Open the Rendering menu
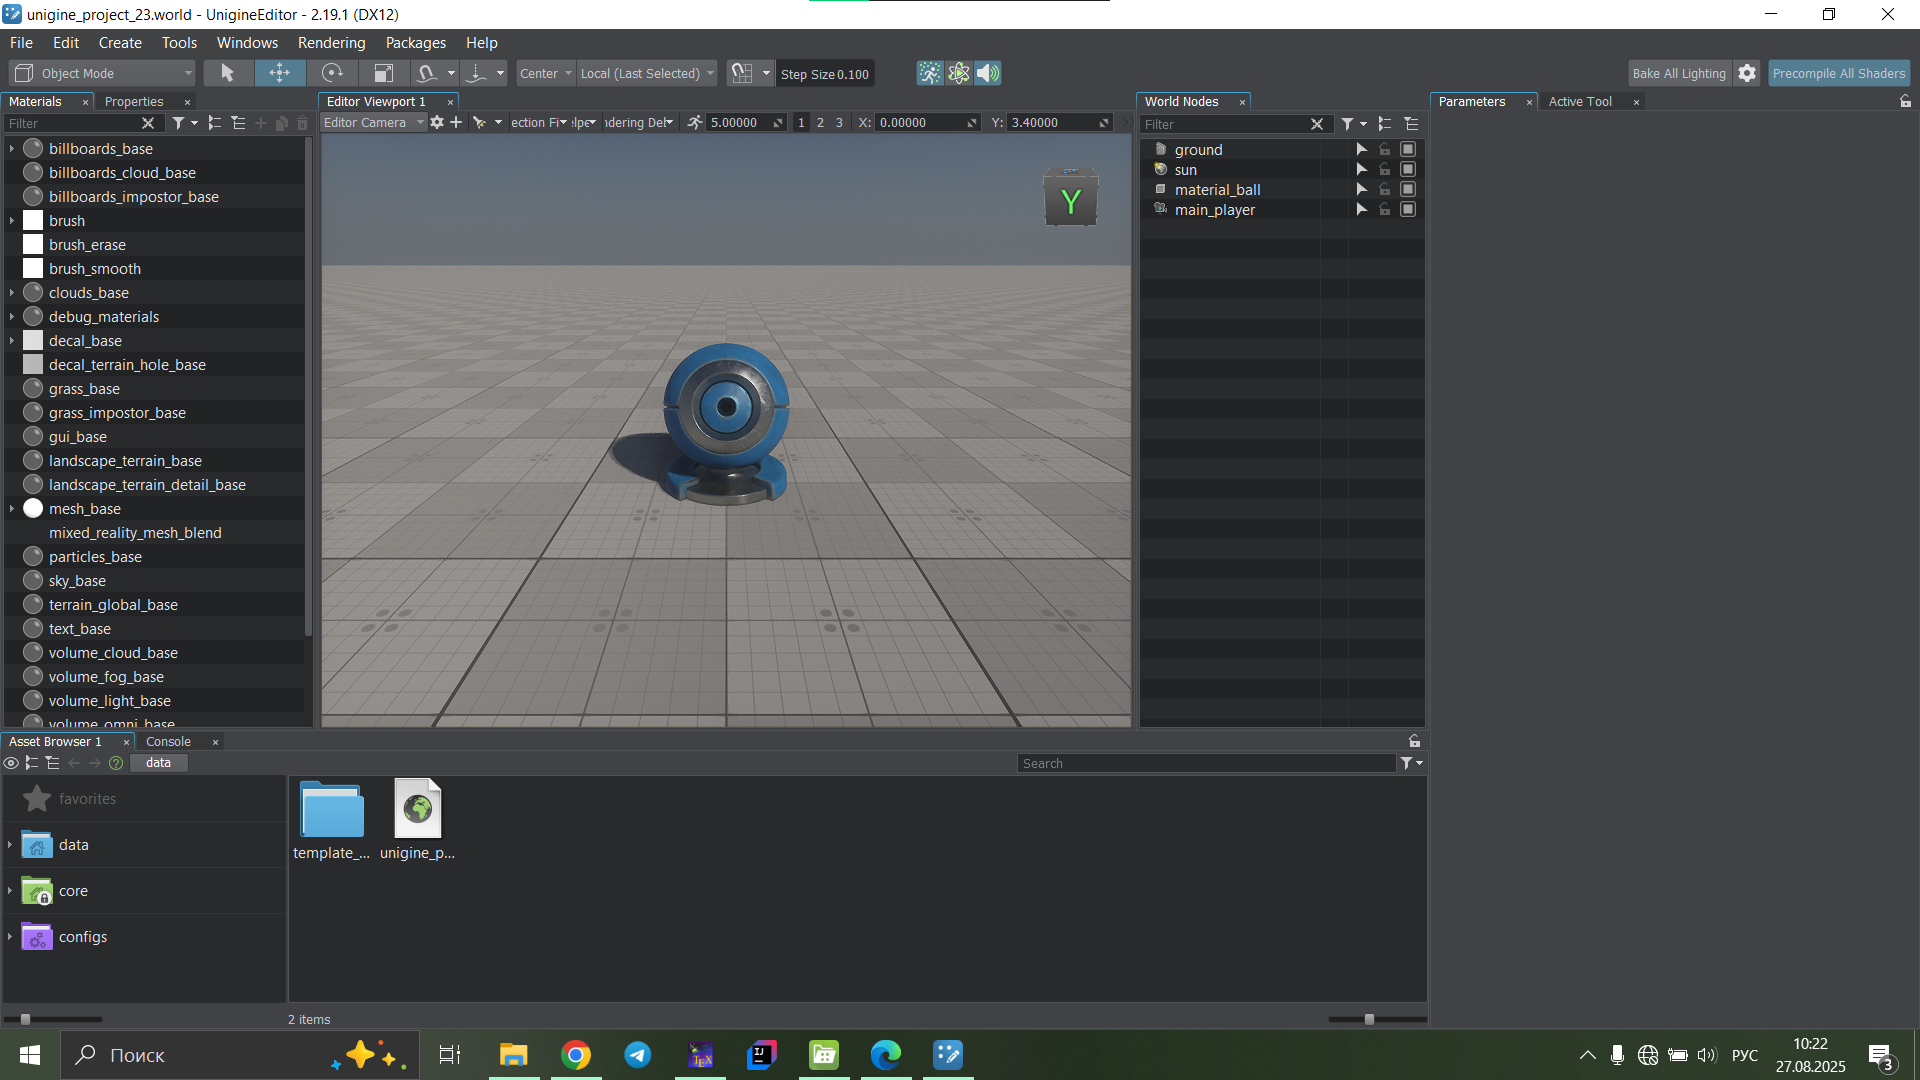Image resolution: width=1920 pixels, height=1080 pixels. [x=331, y=43]
